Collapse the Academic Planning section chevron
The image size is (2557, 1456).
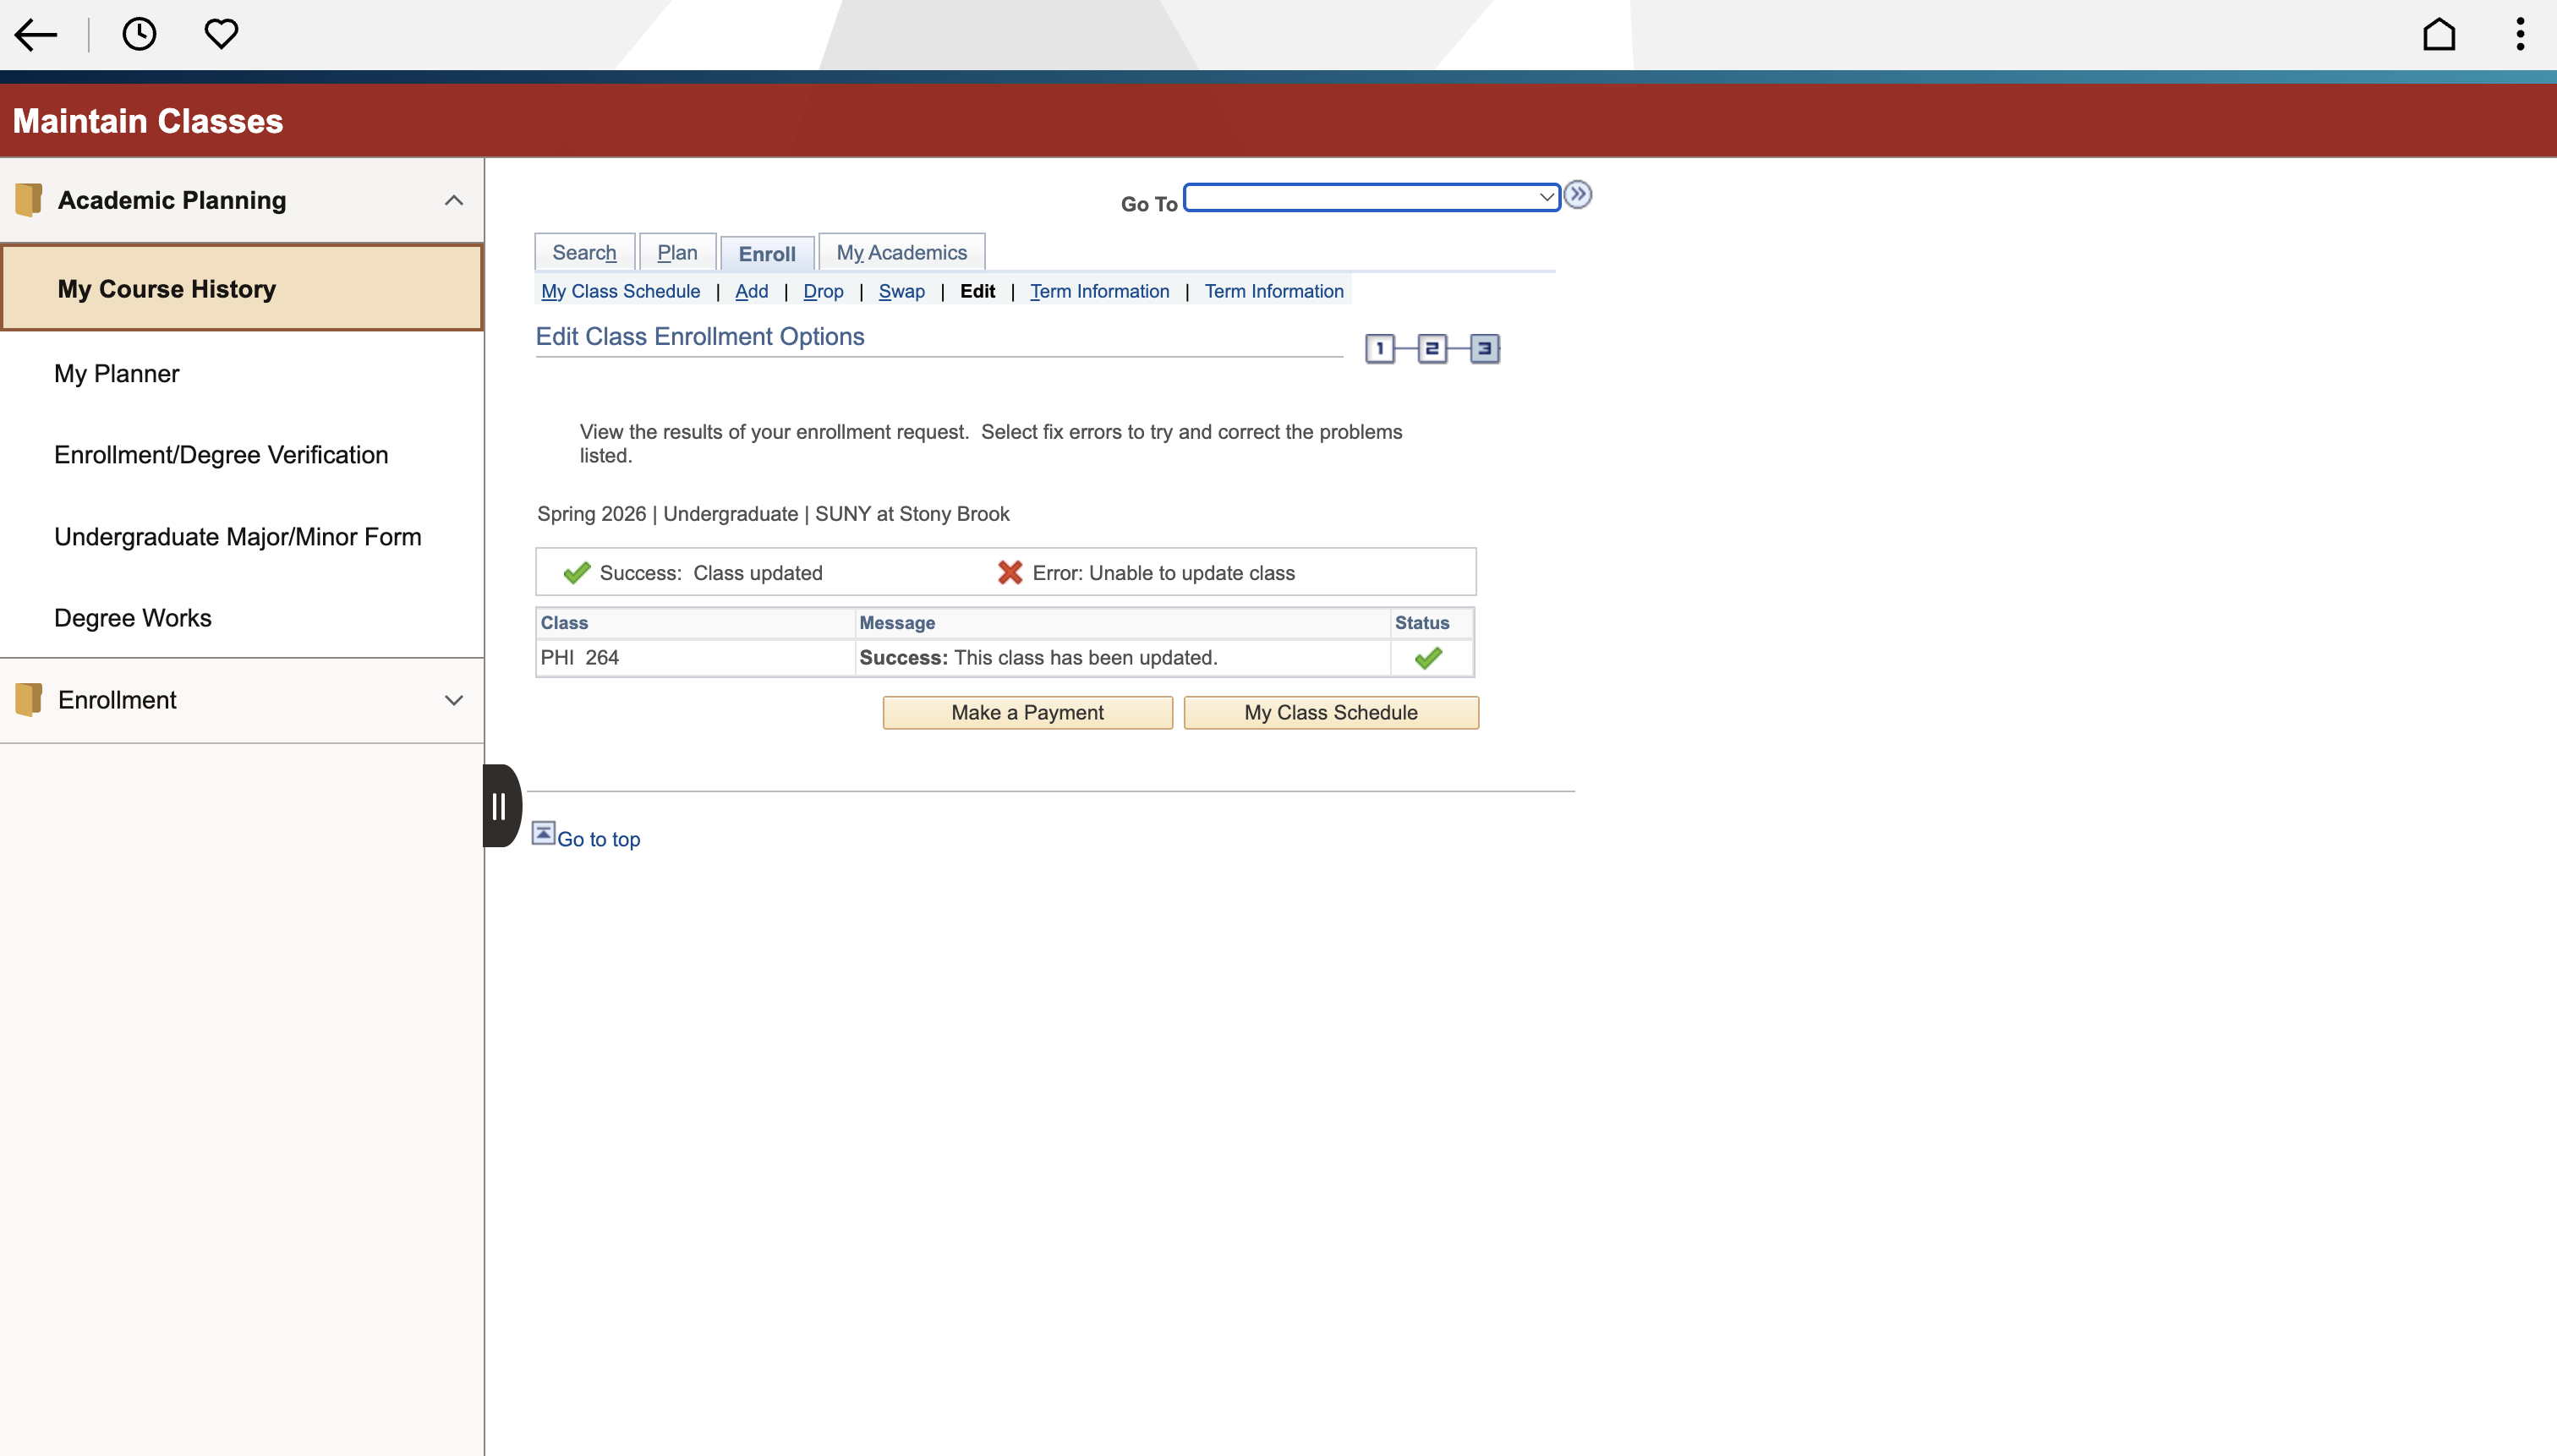point(454,200)
